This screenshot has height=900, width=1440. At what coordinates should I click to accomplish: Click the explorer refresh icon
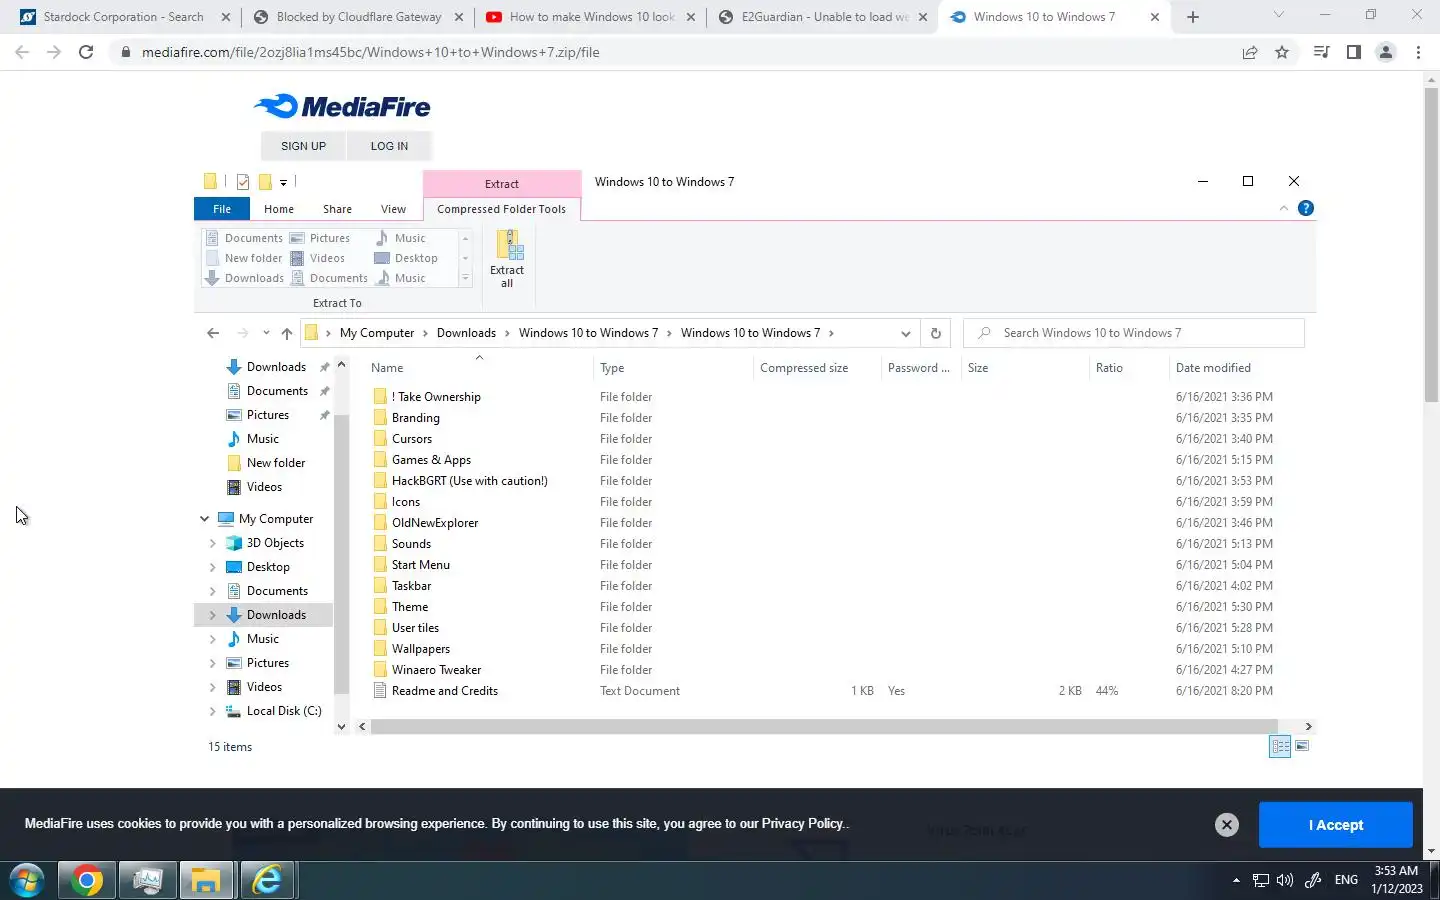point(935,333)
